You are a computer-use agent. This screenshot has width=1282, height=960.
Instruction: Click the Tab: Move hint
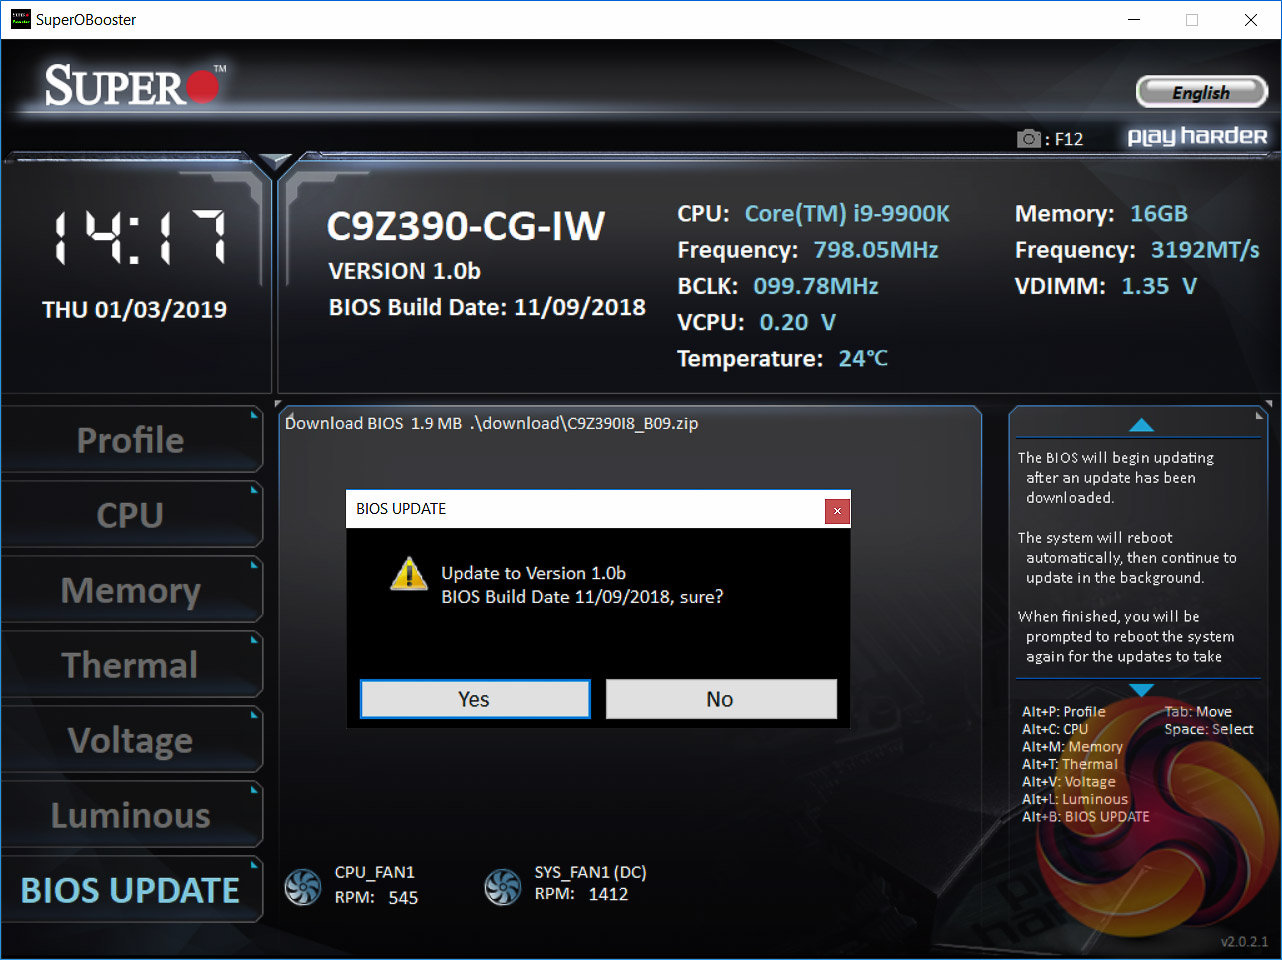1198,712
